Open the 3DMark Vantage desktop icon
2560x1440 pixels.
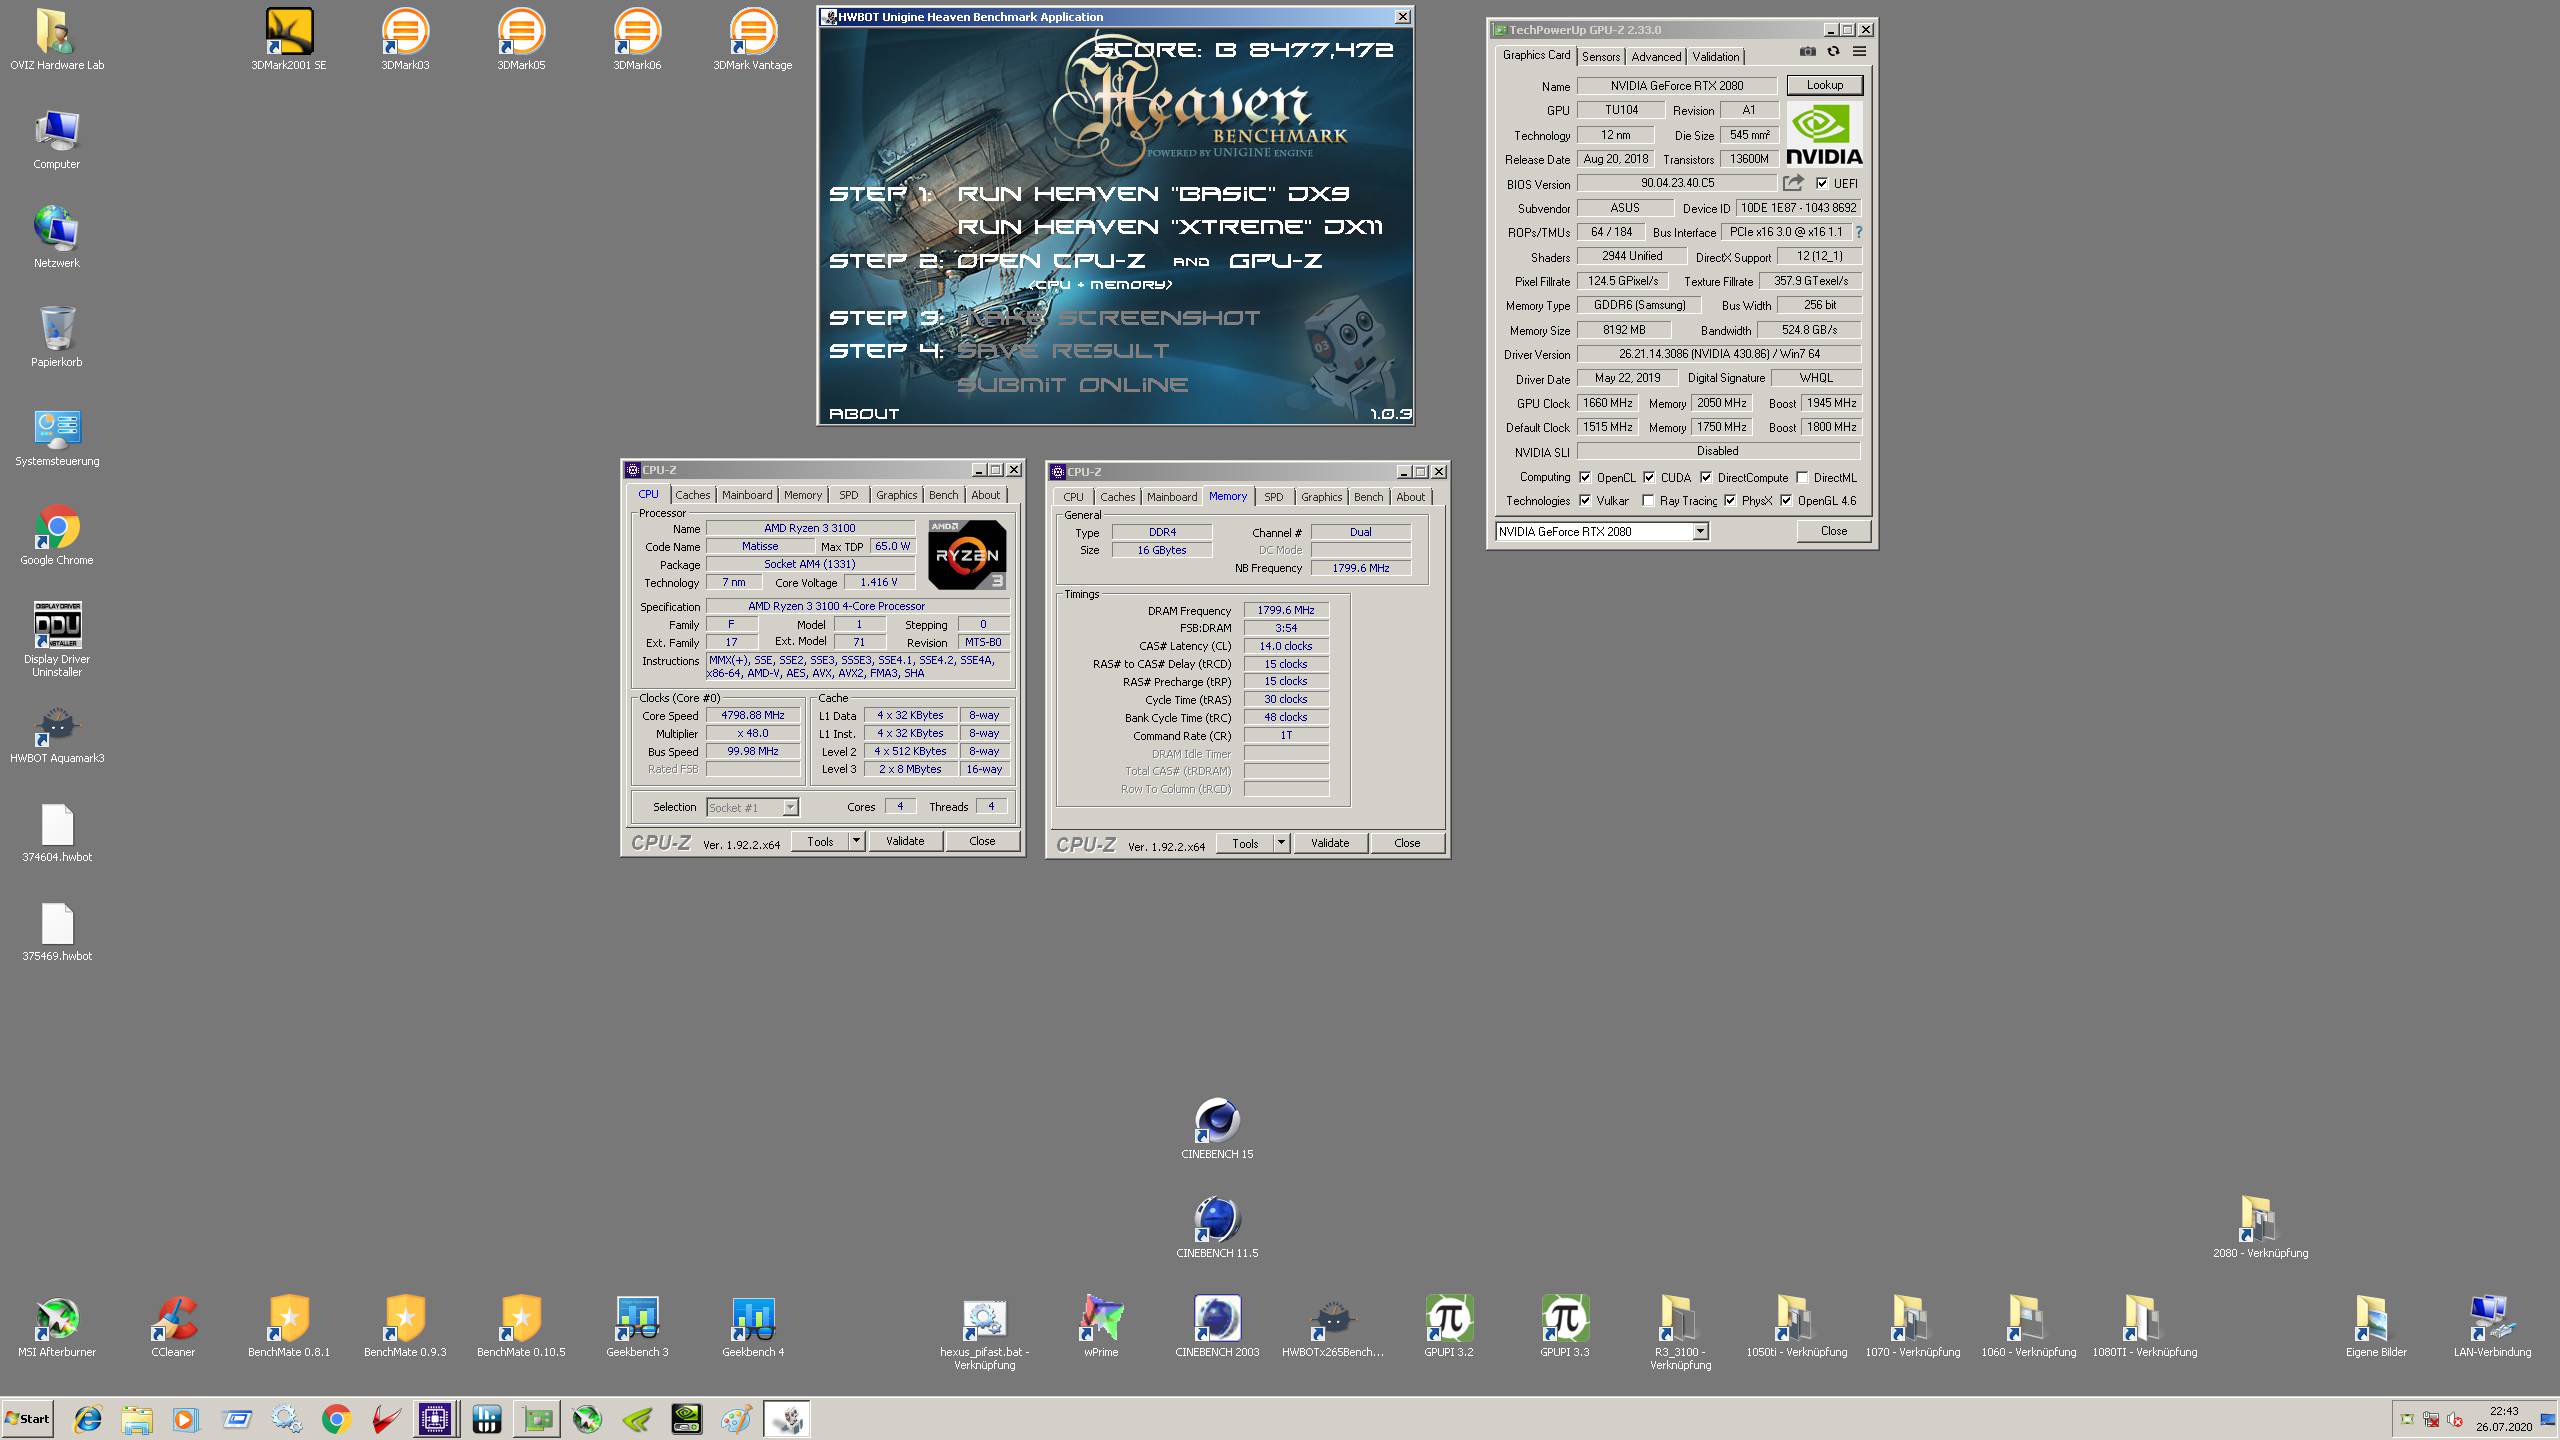coord(753,40)
